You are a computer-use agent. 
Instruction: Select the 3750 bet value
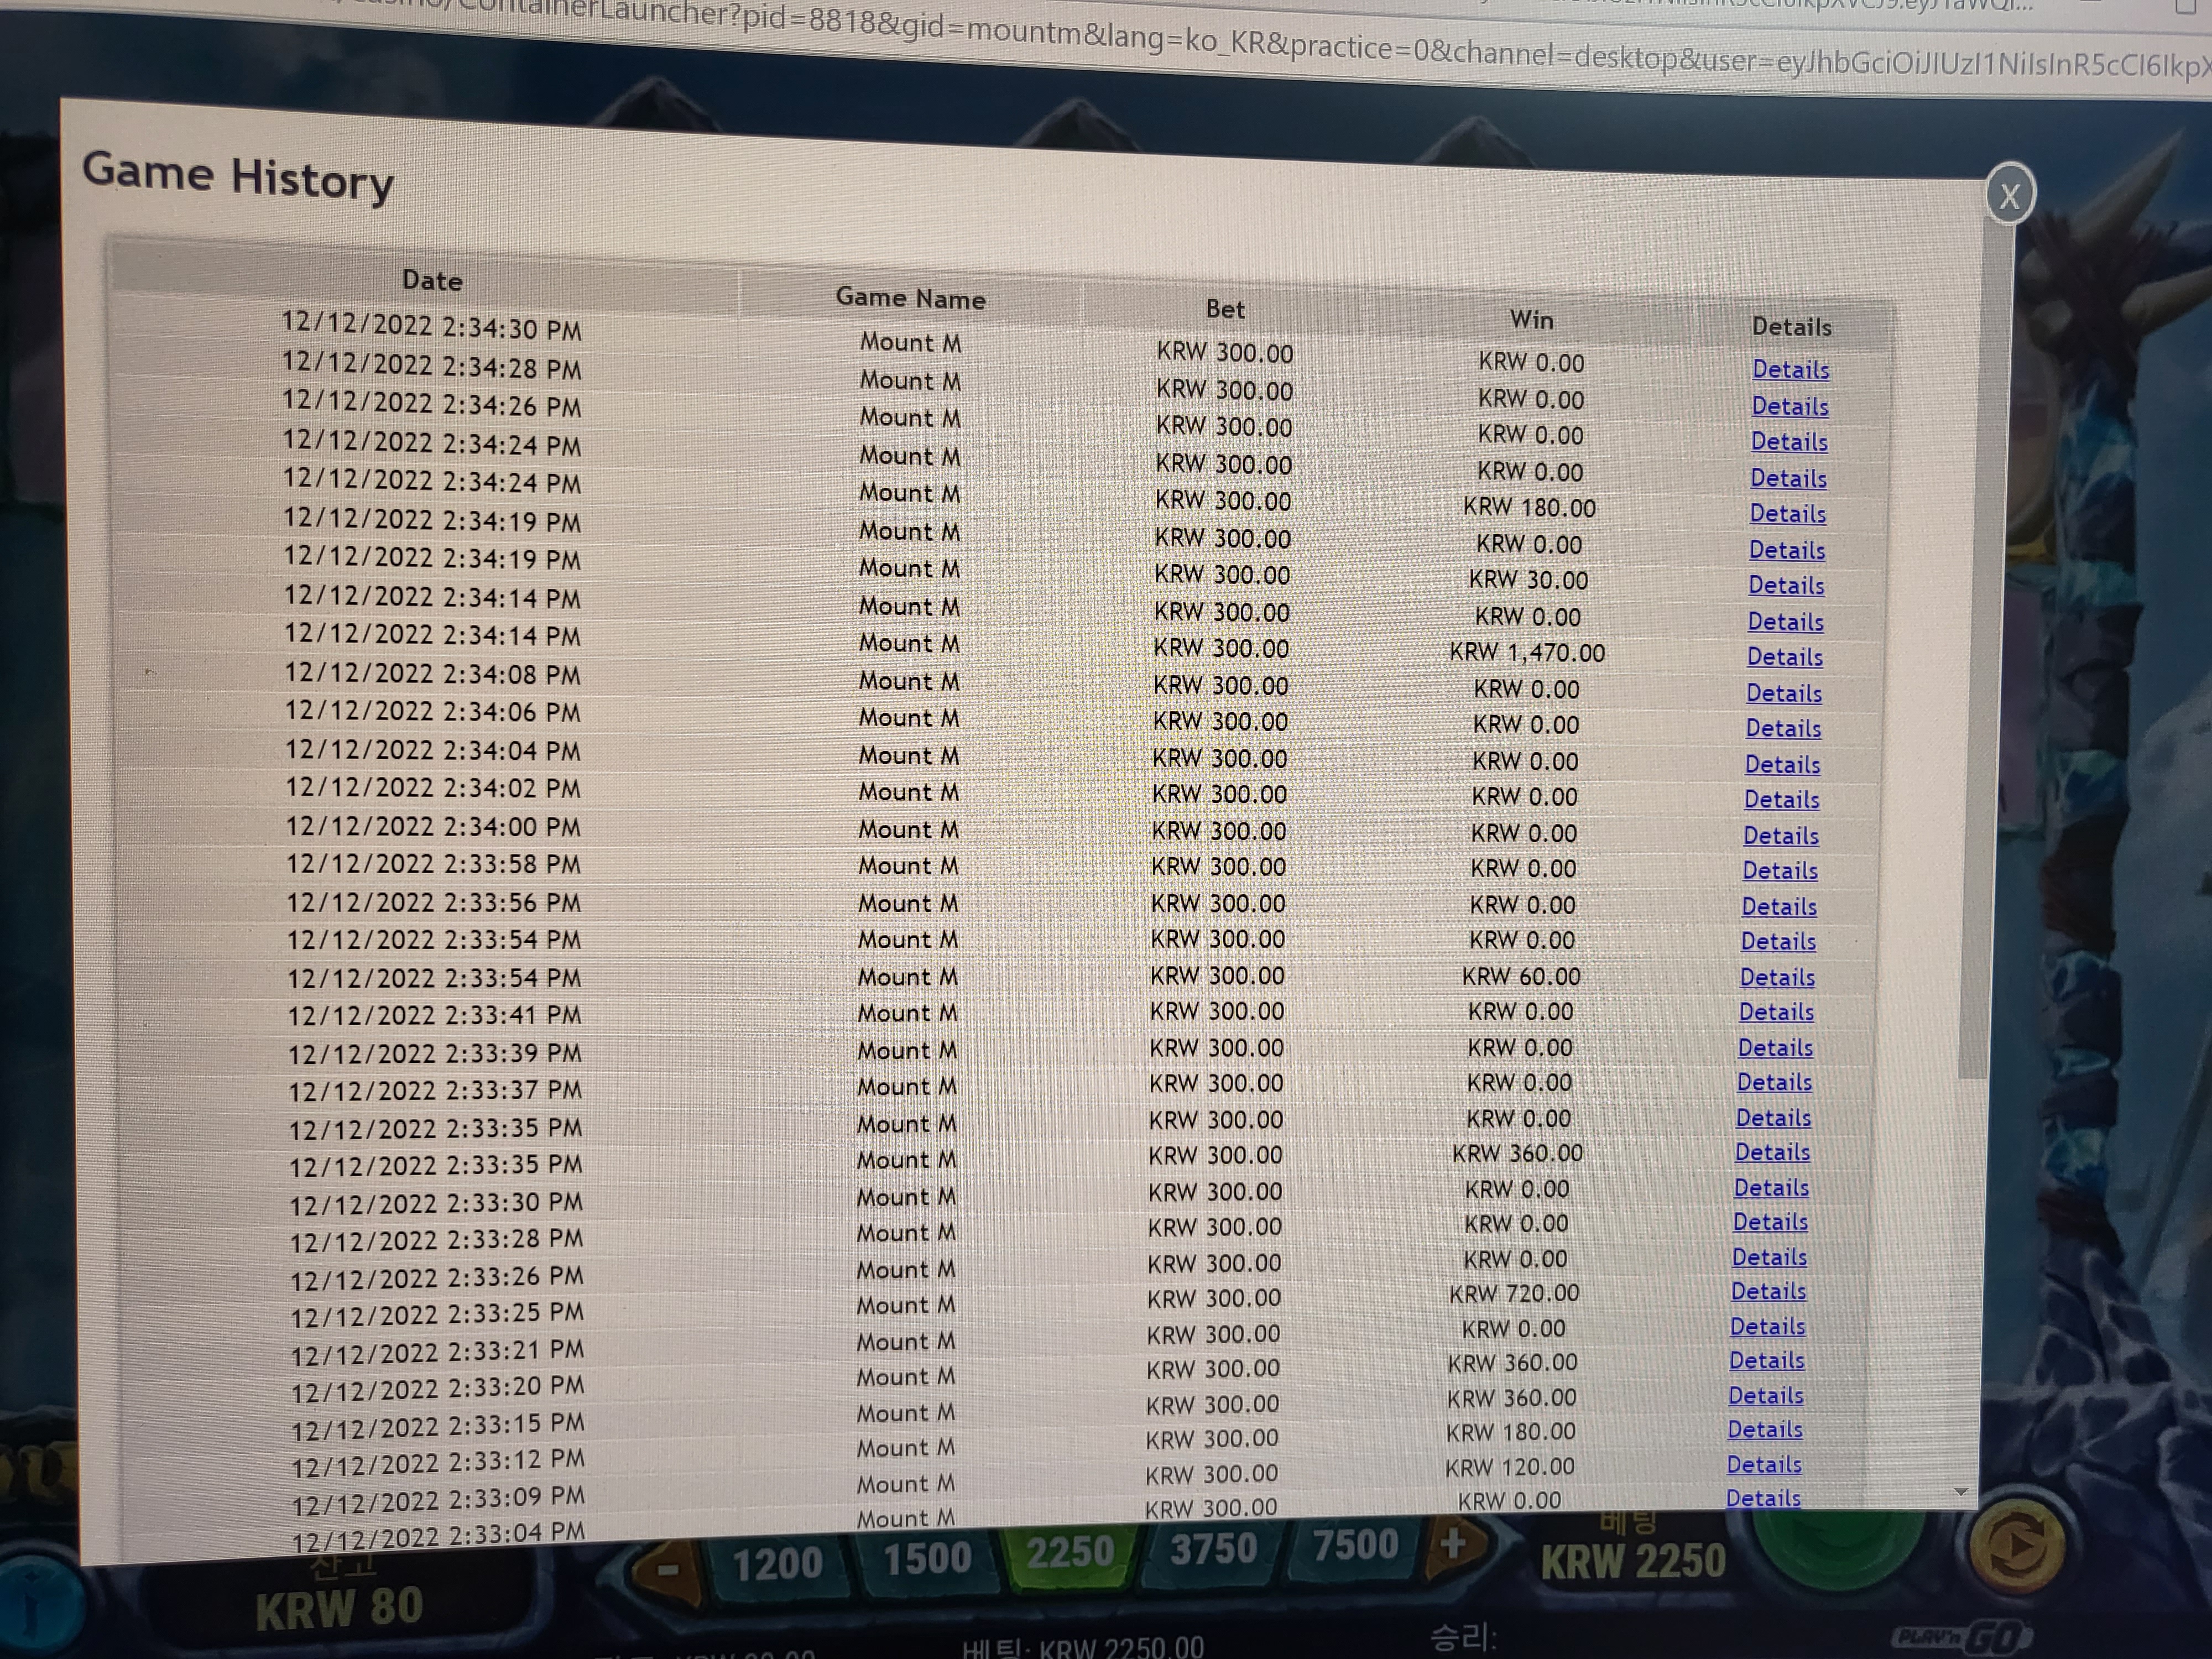tap(1213, 1550)
